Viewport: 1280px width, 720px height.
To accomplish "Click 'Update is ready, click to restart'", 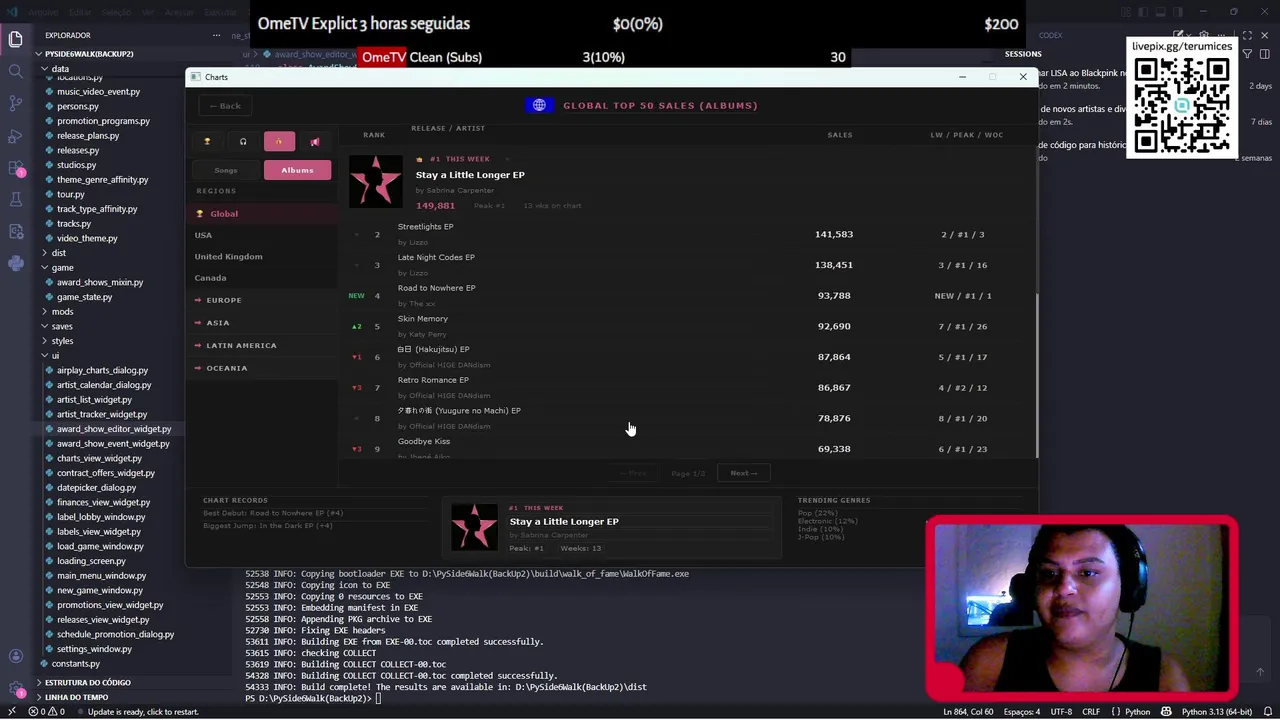I will point(136,712).
